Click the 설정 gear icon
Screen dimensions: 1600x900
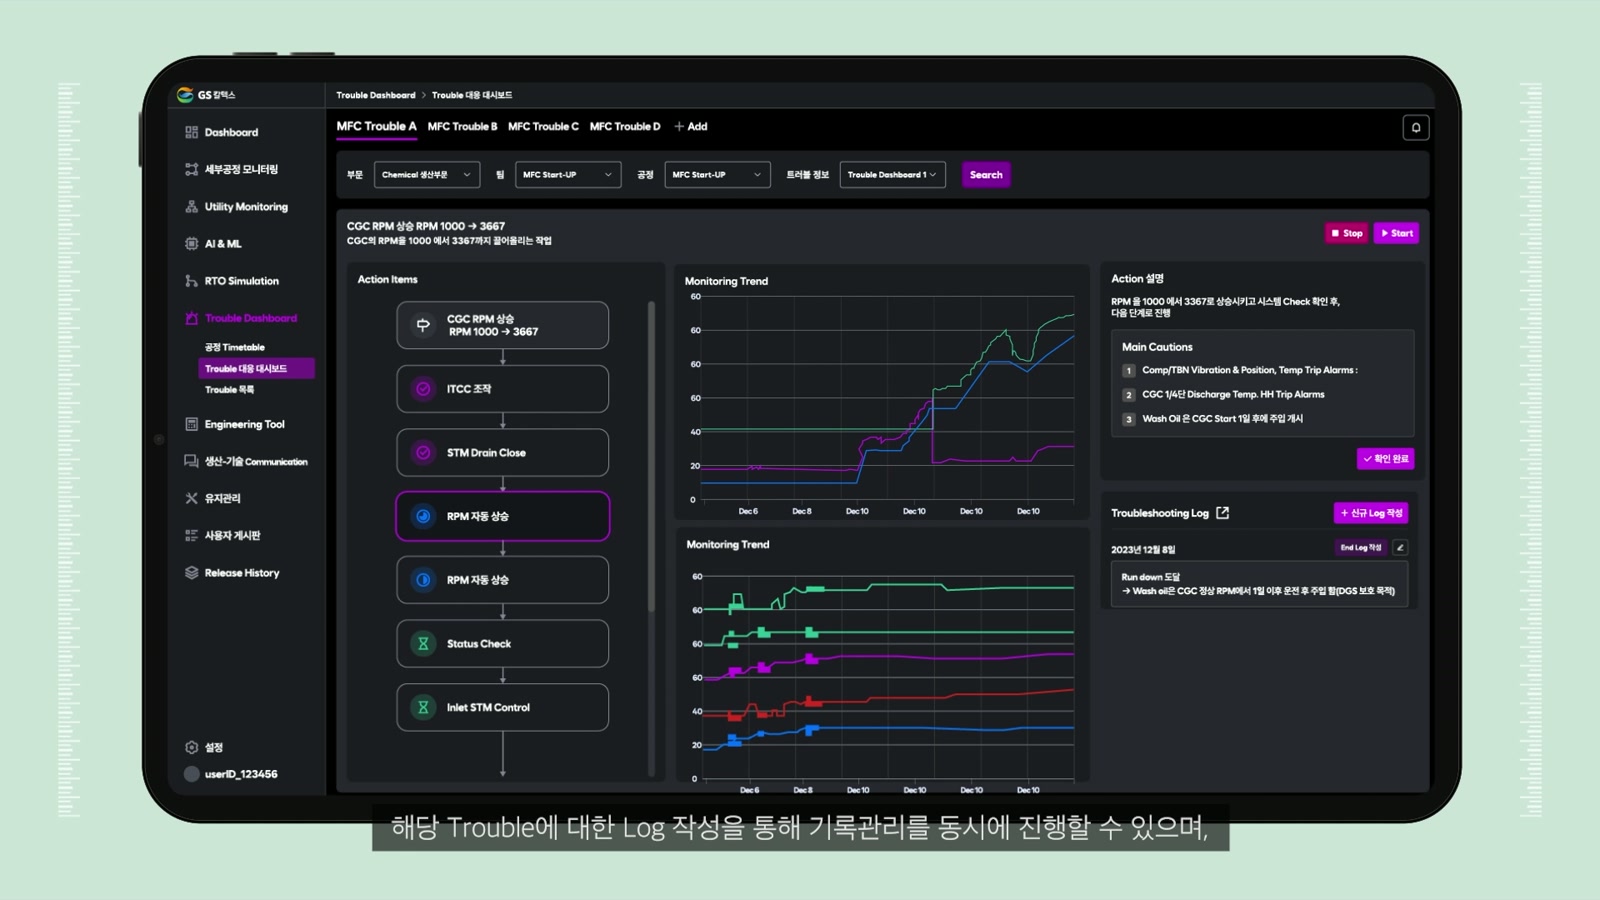tap(191, 747)
